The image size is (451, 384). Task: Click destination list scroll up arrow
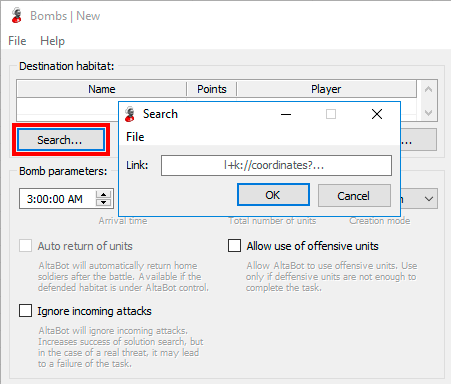point(428,89)
